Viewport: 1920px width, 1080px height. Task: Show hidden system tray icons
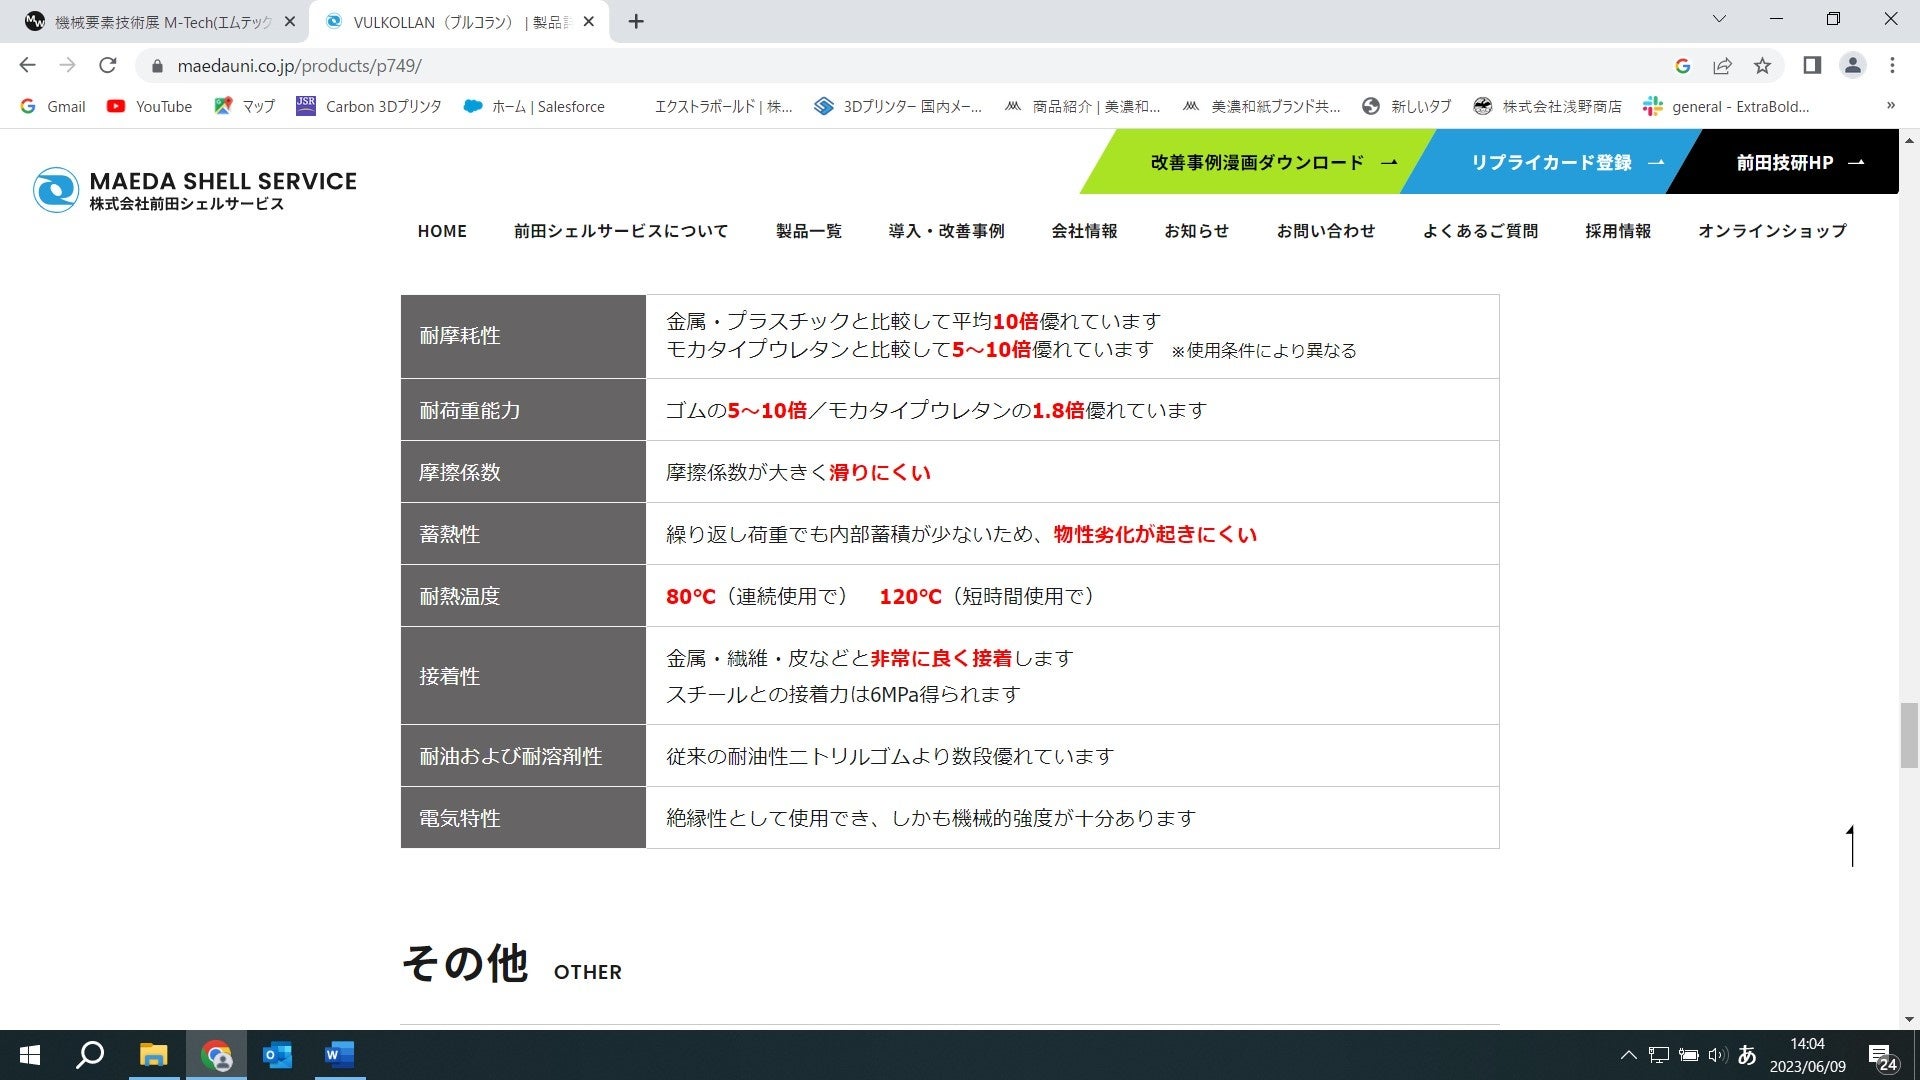[x=1628, y=1055]
